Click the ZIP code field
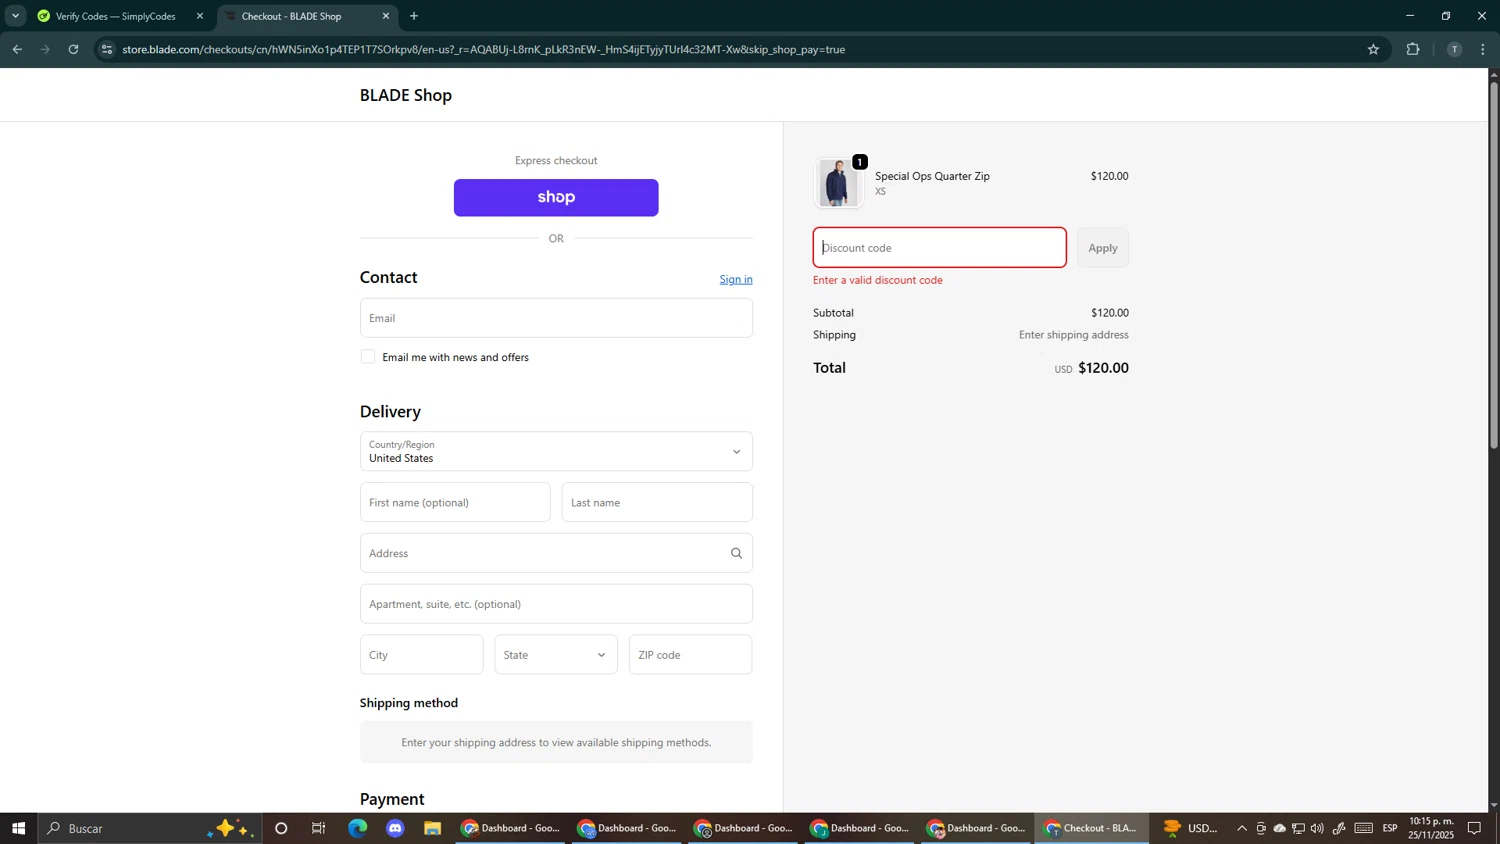The height and width of the screenshot is (844, 1500). point(691,655)
